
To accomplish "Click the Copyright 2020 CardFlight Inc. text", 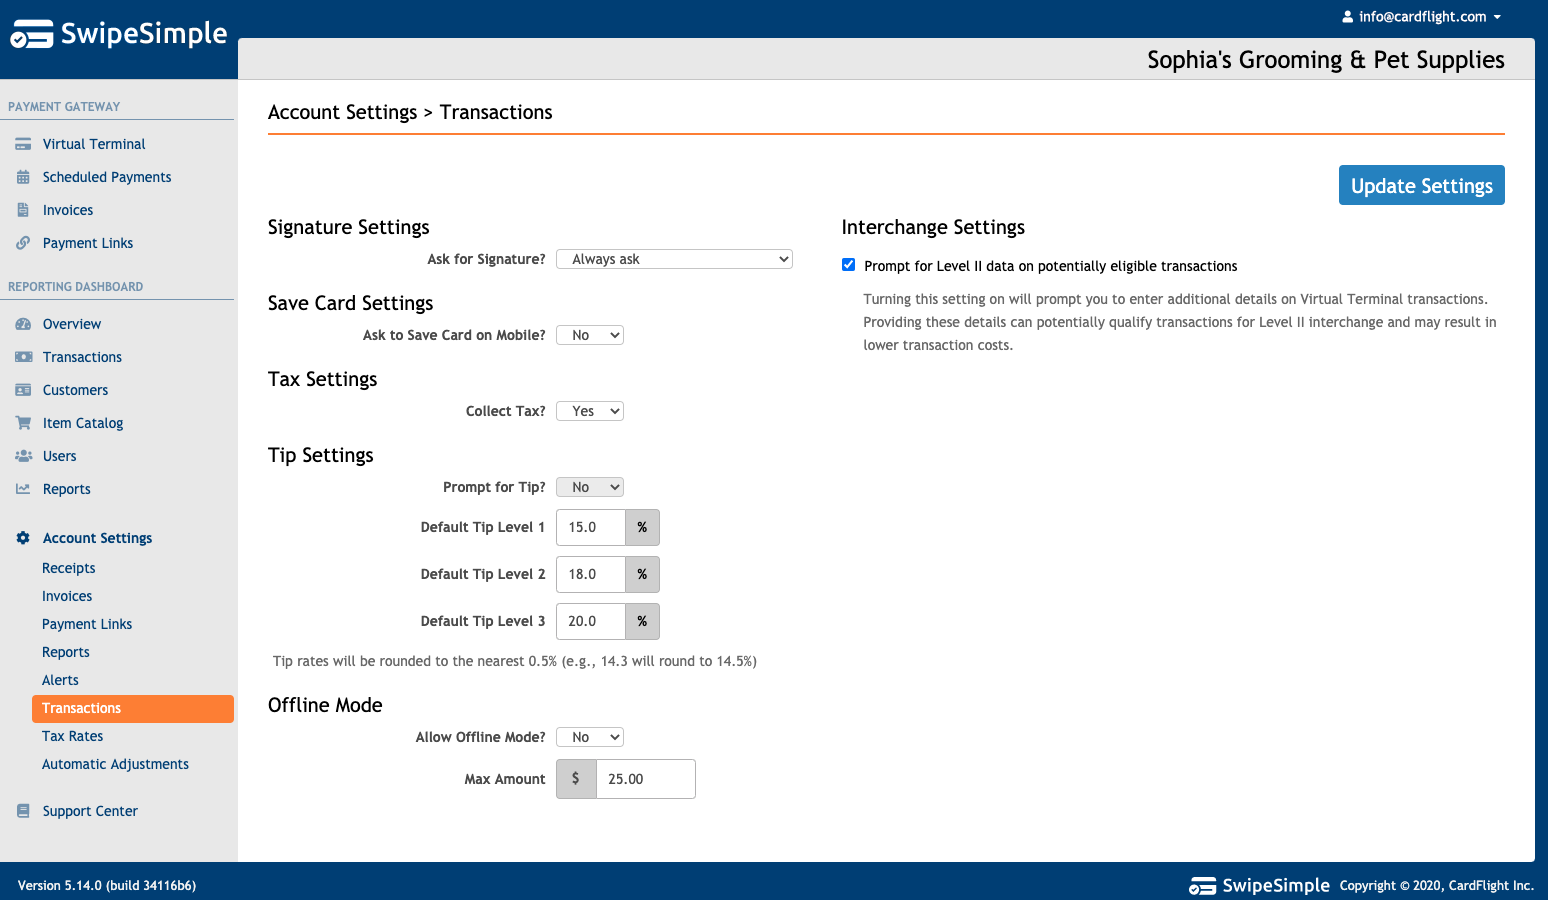I will pyautogui.click(x=1436, y=885).
